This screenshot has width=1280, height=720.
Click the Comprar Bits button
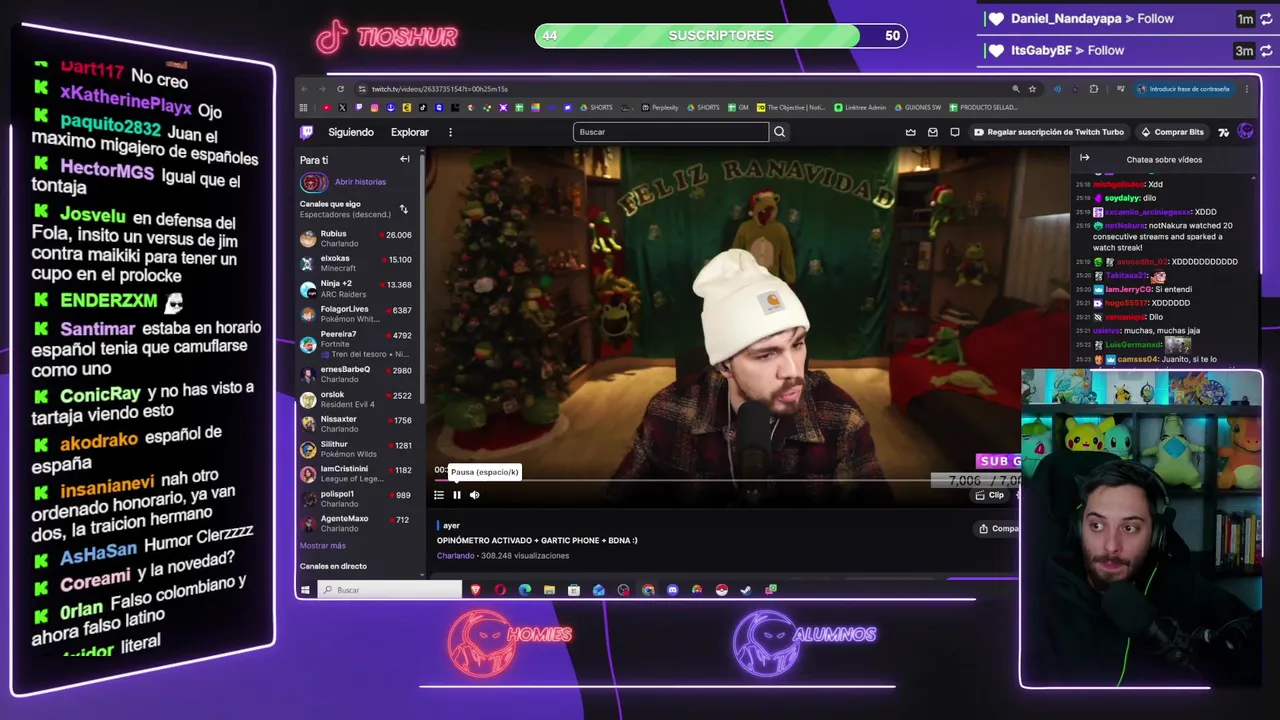tap(1172, 132)
